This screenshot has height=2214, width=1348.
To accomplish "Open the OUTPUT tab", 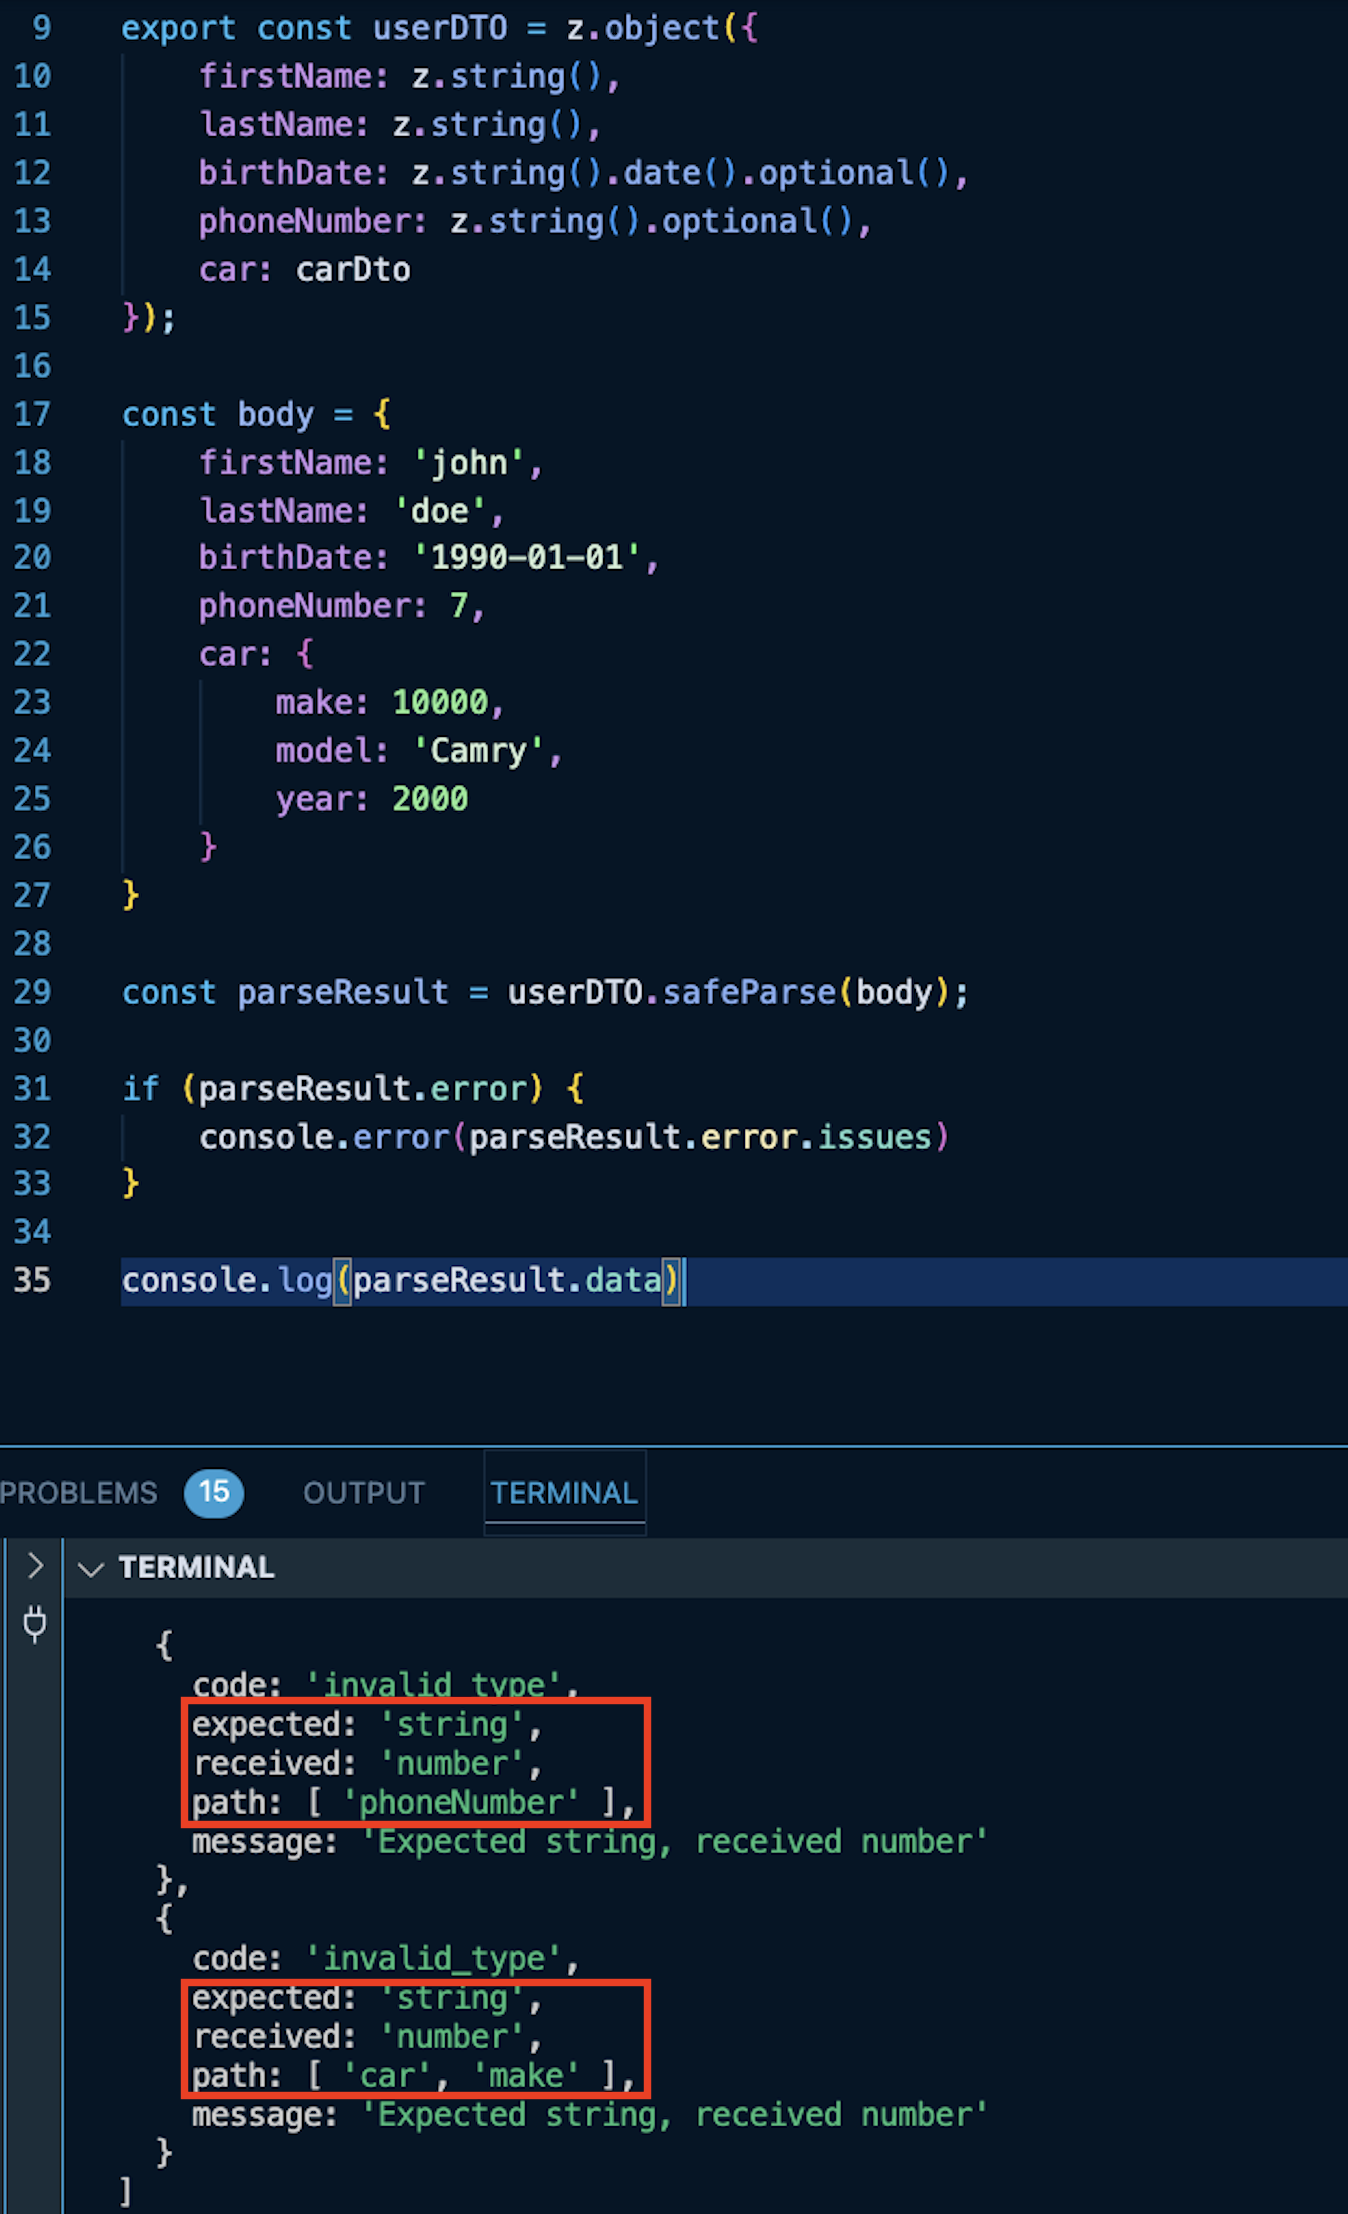I will (364, 1493).
